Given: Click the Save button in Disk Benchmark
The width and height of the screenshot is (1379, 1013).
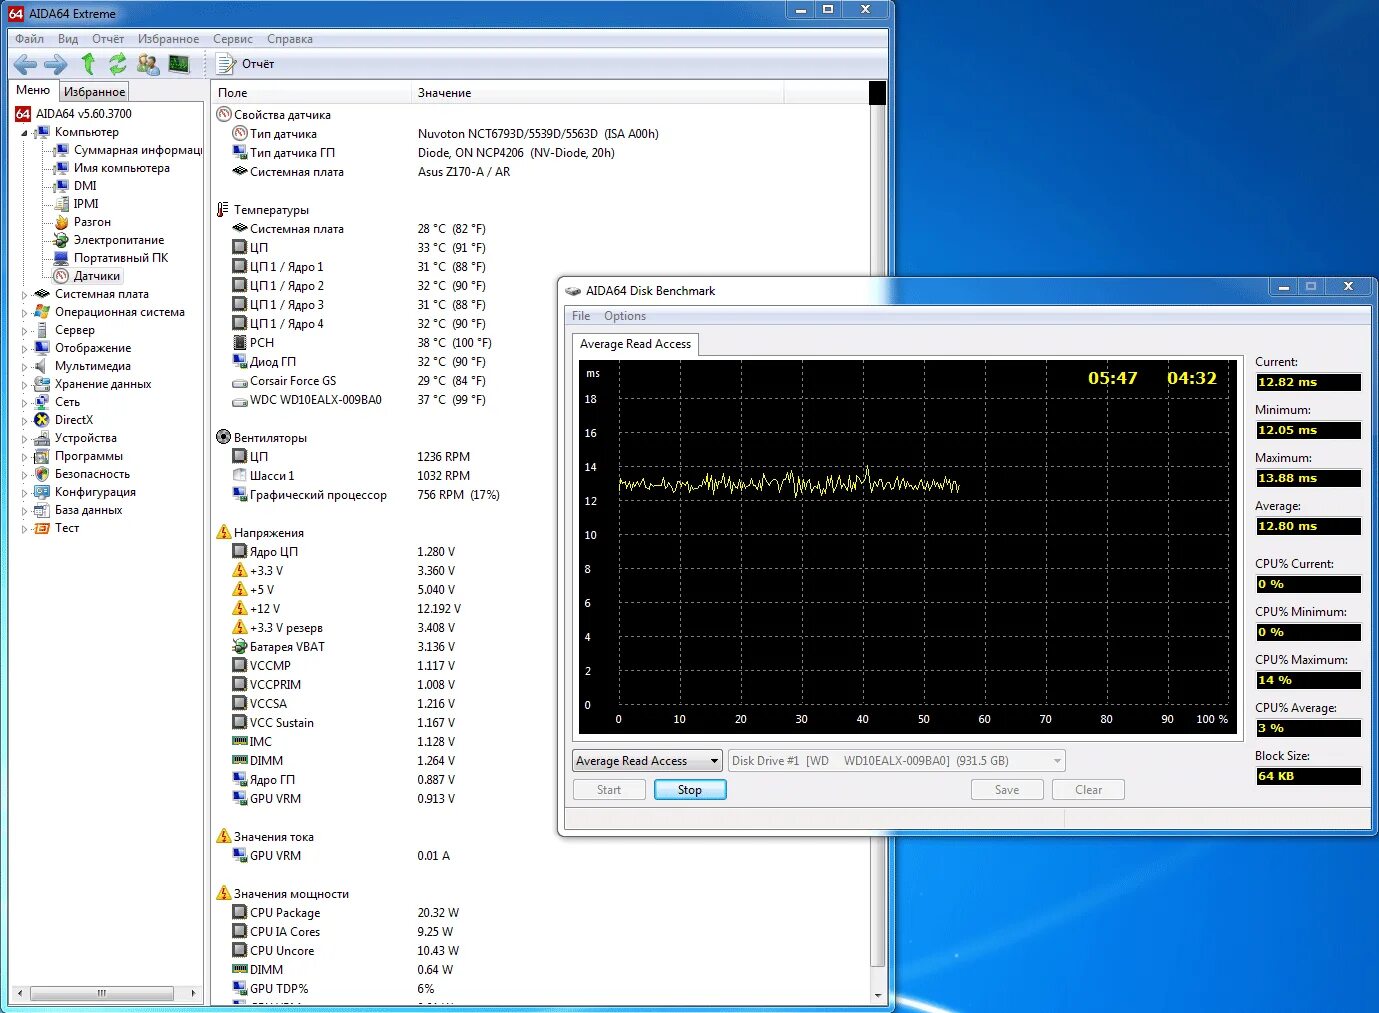Looking at the screenshot, I should [x=1007, y=790].
